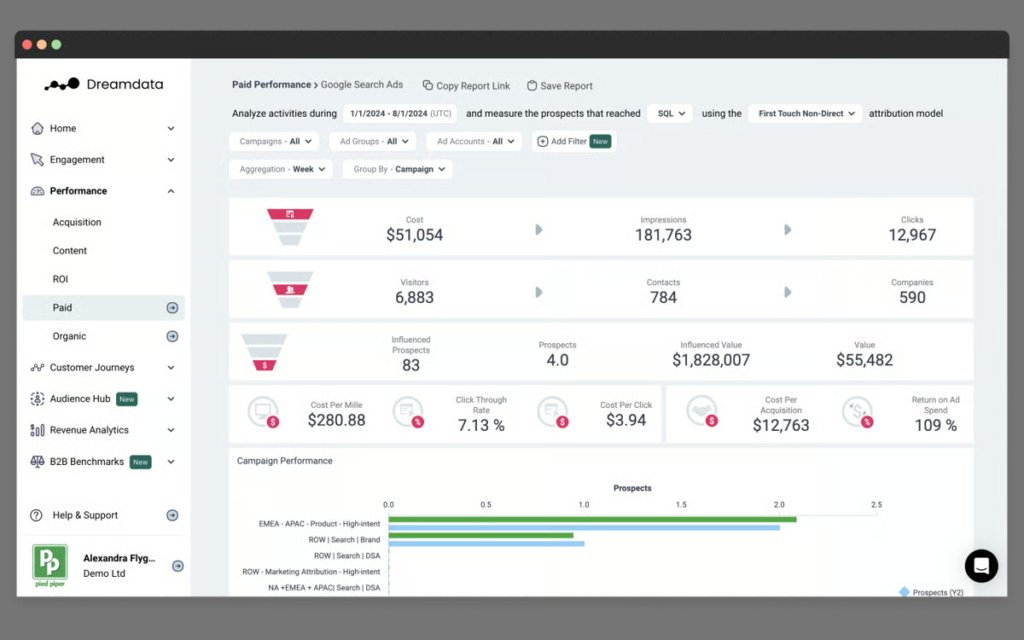Image resolution: width=1024 pixels, height=640 pixels.
Task: Open the Campaigns filter dropdown
Action: (274, 141)
